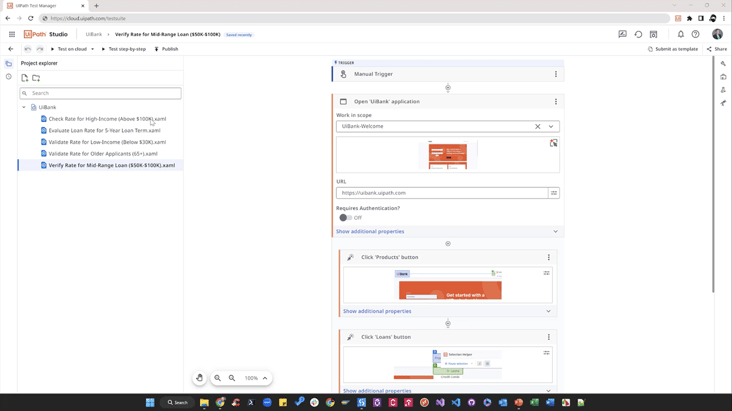Open options for Open 'UiBank' application

click(556, 101)
